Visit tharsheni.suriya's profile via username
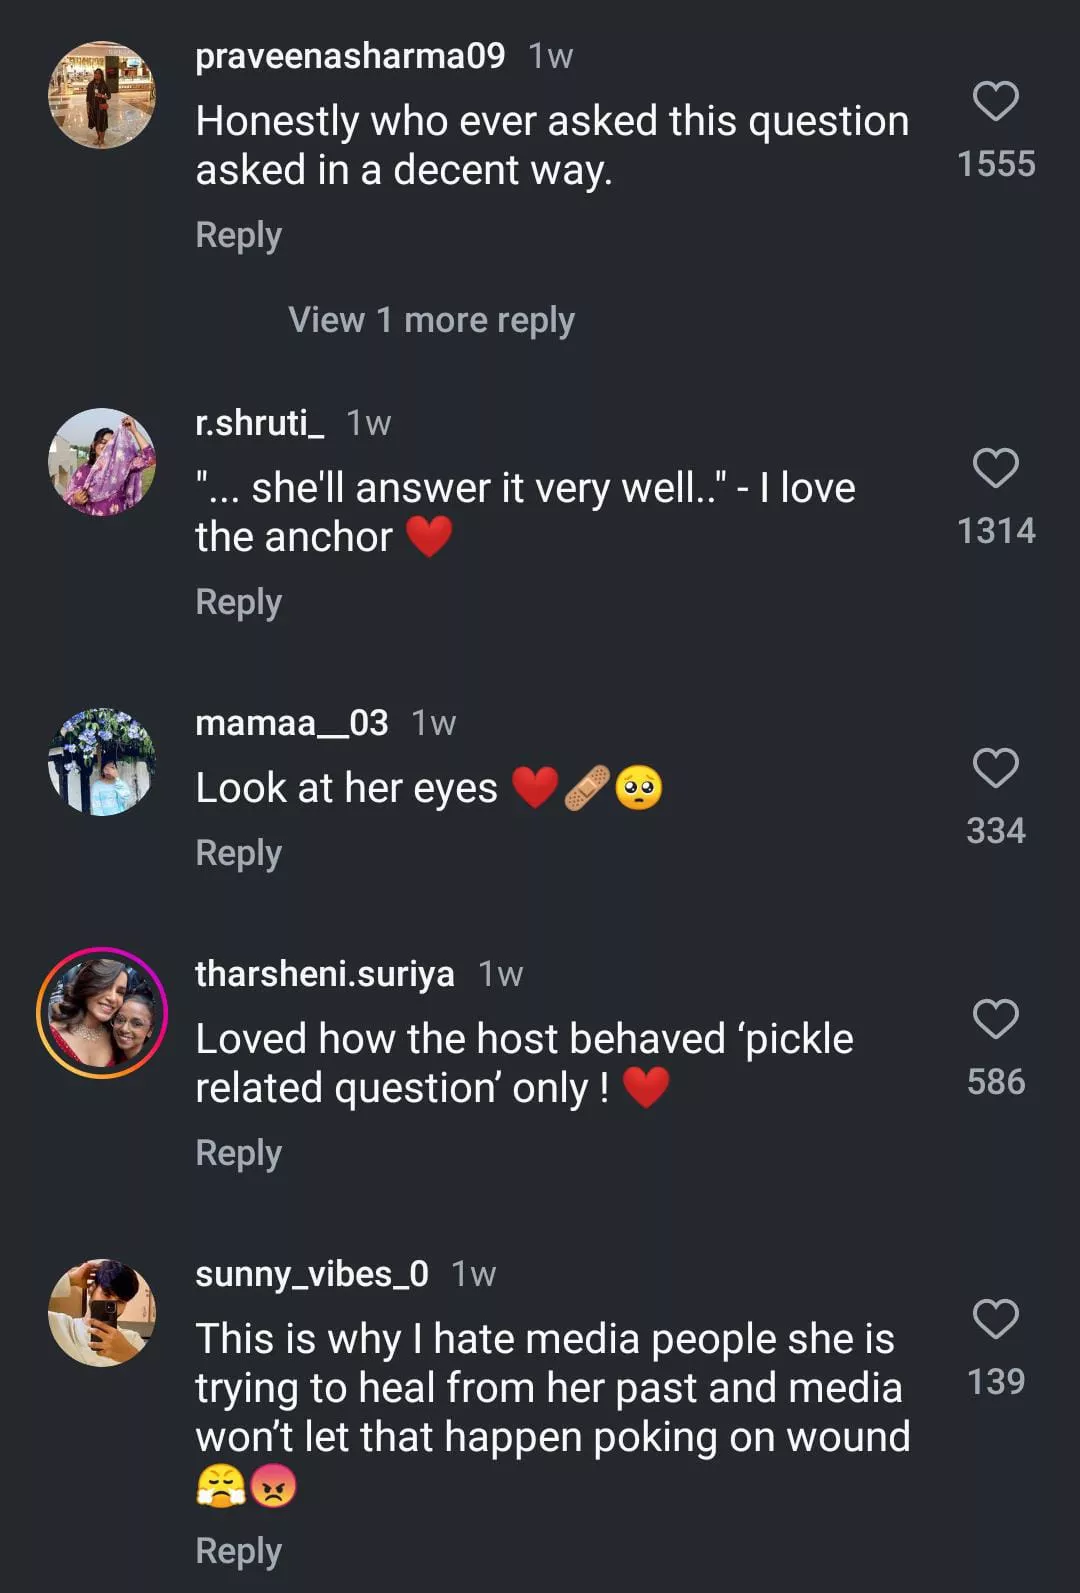The image size is (1080, 1593). click(x=324, y=974)
